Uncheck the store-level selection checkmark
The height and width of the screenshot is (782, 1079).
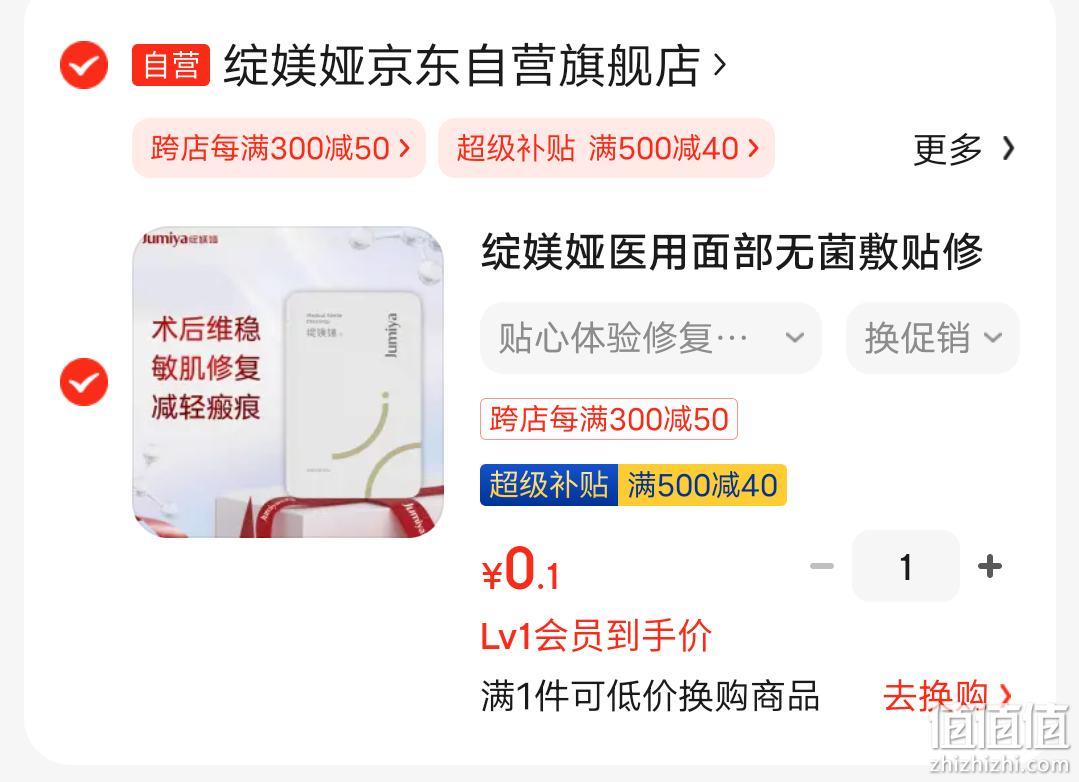(84, 65)
